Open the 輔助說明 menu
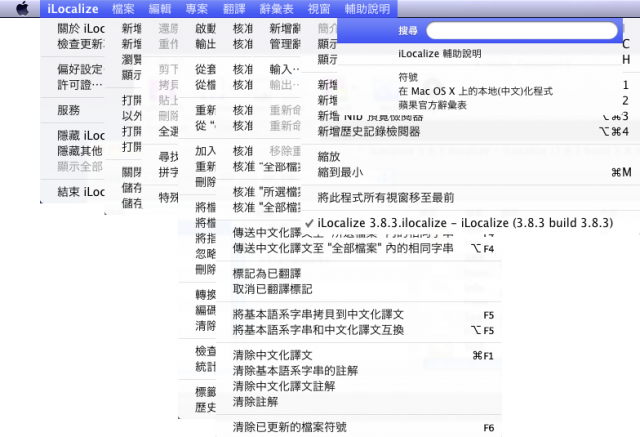The height and width of the screenshot is (437, 640). [367, 9]
